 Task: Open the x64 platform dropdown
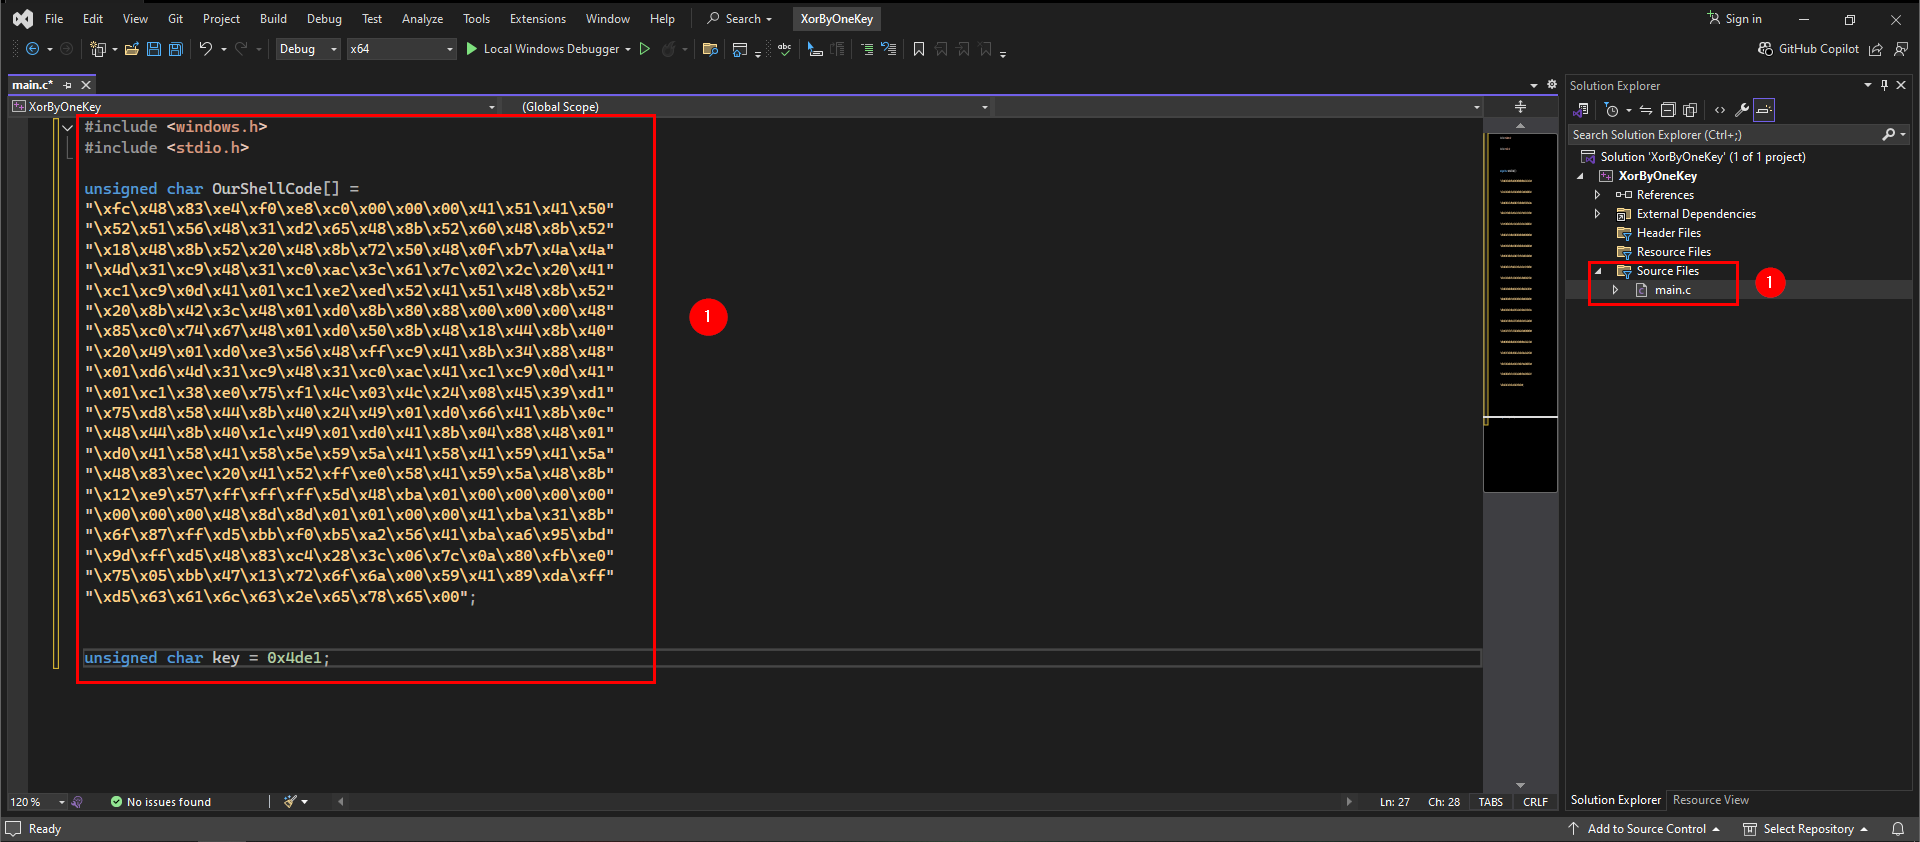pos(401,49)
